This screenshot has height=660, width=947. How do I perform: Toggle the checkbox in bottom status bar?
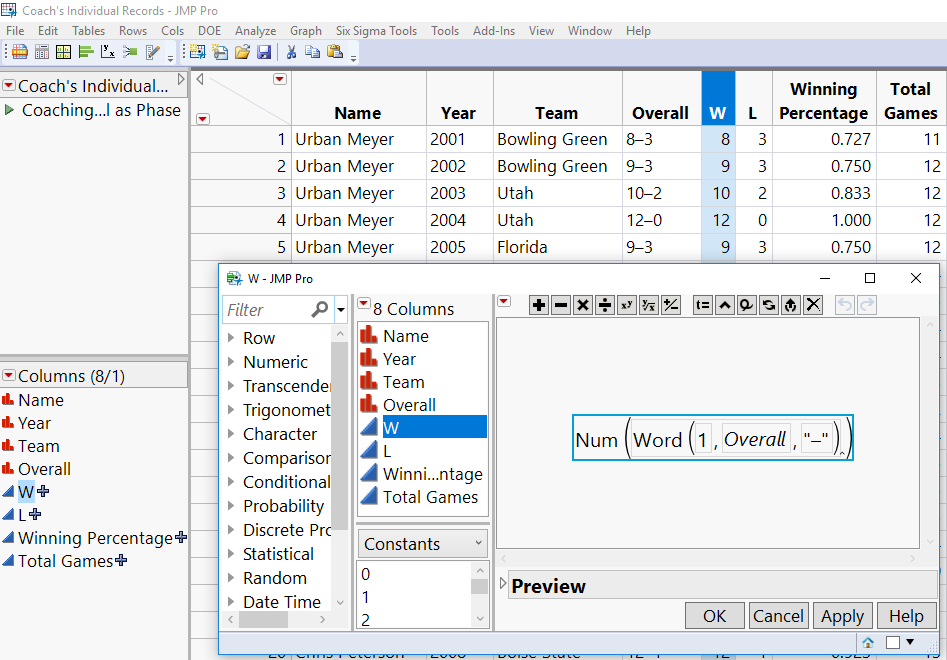893,642
